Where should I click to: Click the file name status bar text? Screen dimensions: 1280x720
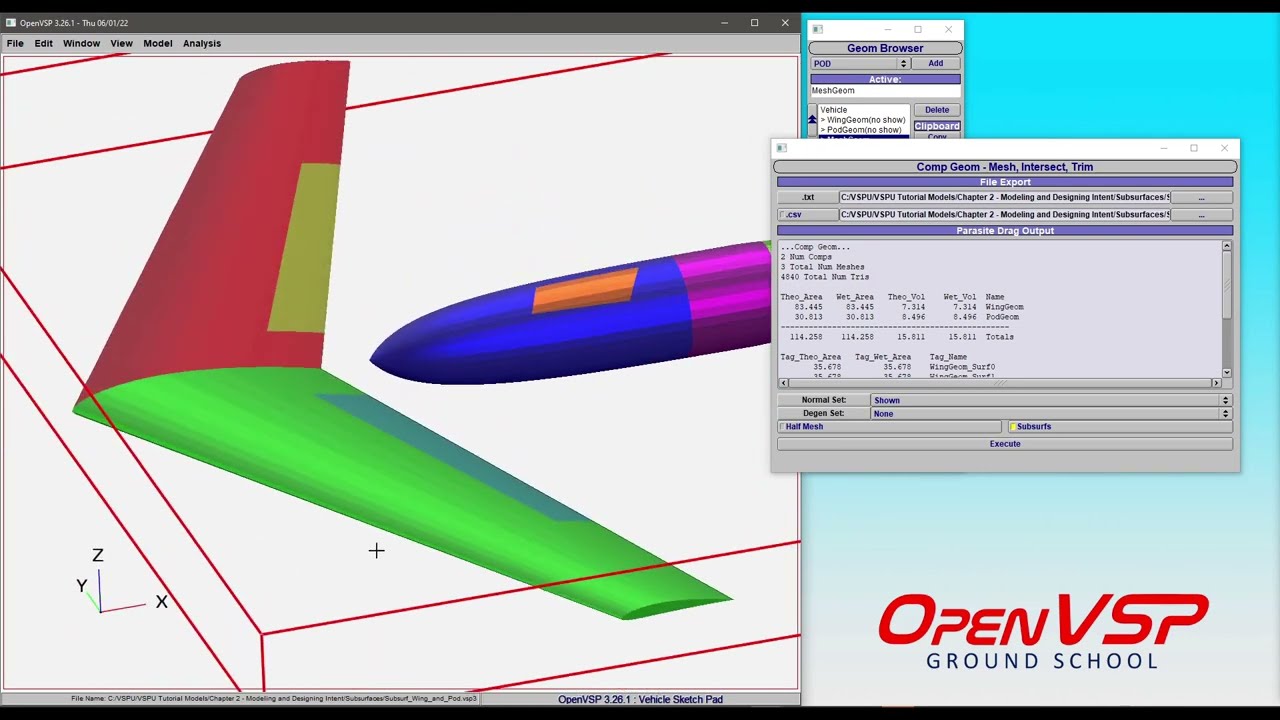(273, 699)
